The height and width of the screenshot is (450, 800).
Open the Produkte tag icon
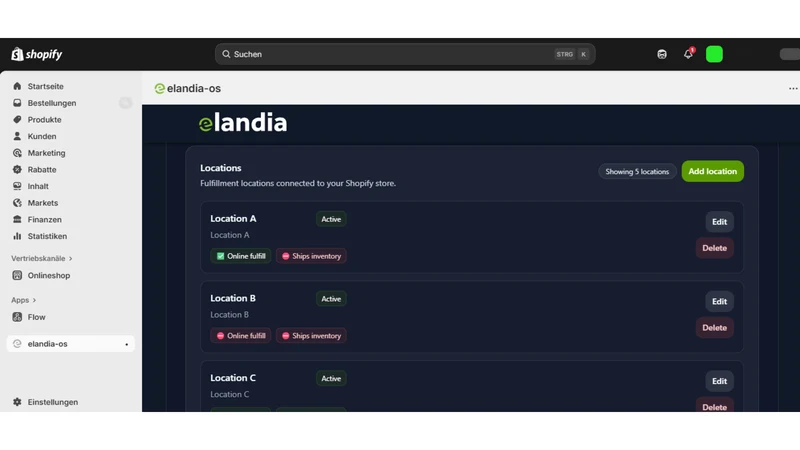[17, 119]
